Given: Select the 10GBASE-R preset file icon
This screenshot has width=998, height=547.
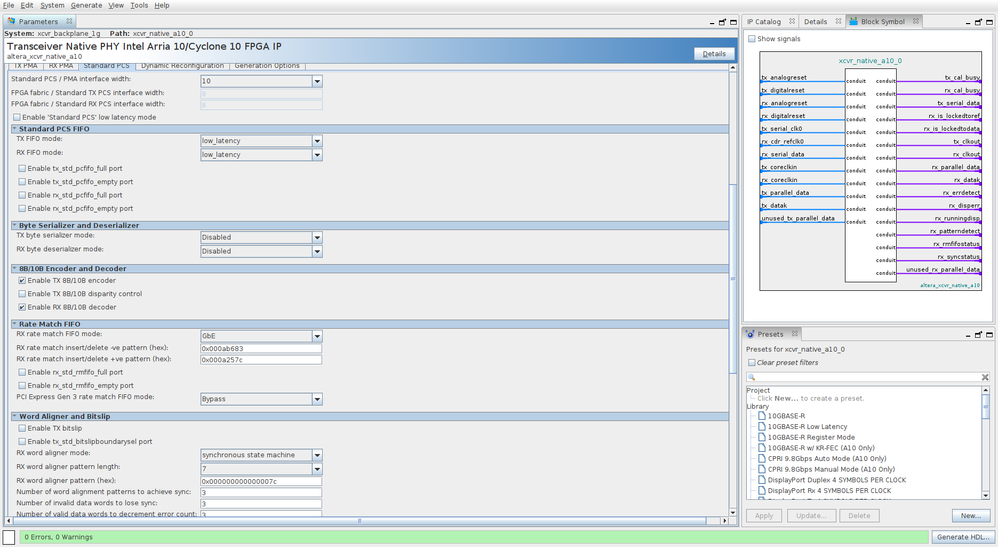Looking at the screenshot, I should [761, 416].
